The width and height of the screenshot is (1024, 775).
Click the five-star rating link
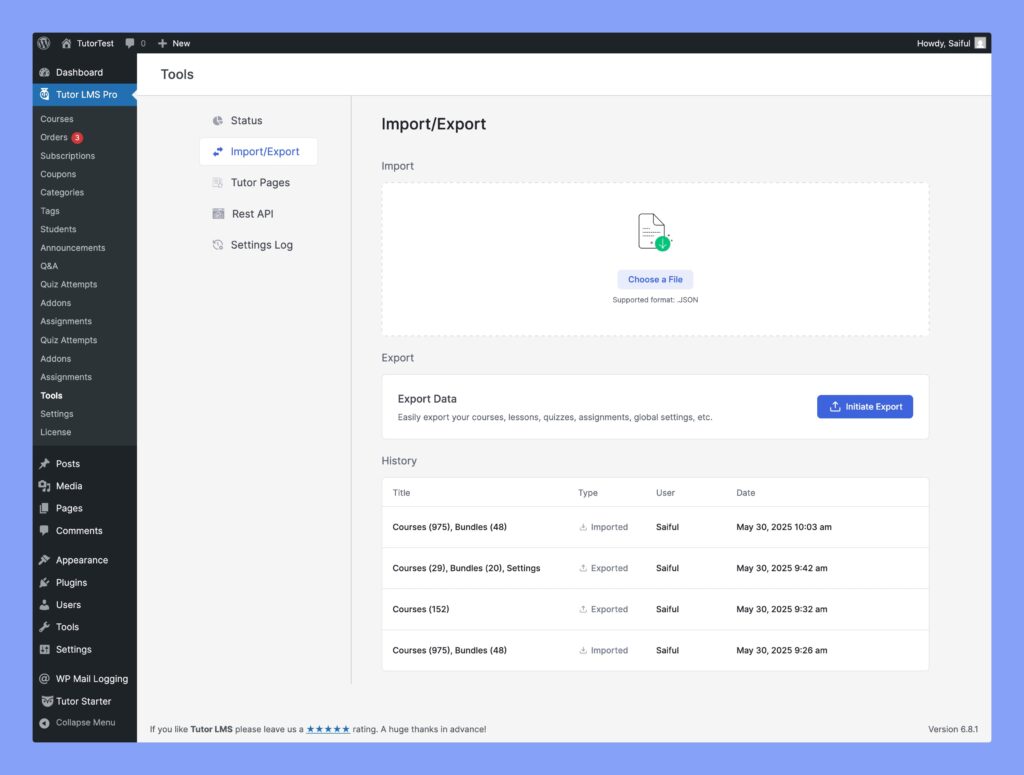[x=328, y=729]
